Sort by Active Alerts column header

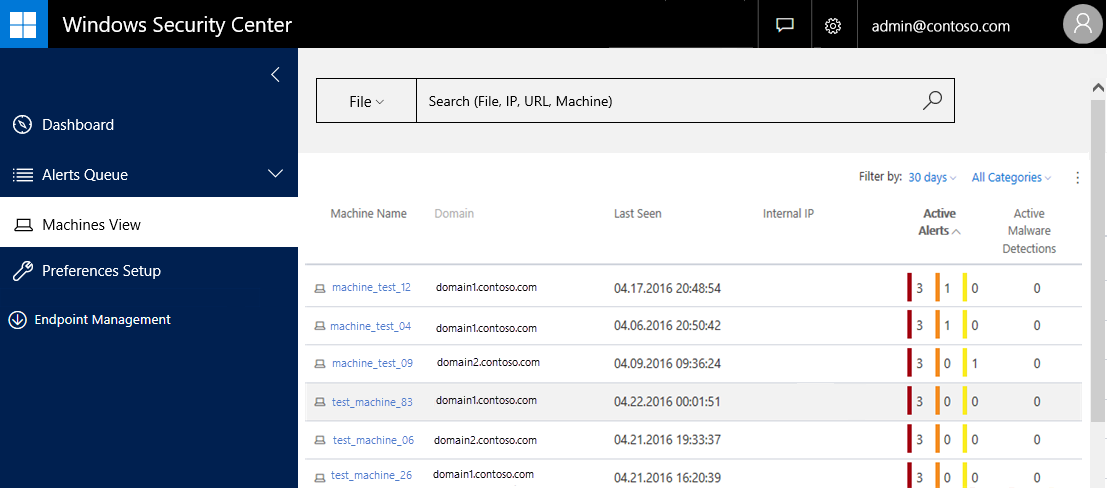tap(938, 222)
